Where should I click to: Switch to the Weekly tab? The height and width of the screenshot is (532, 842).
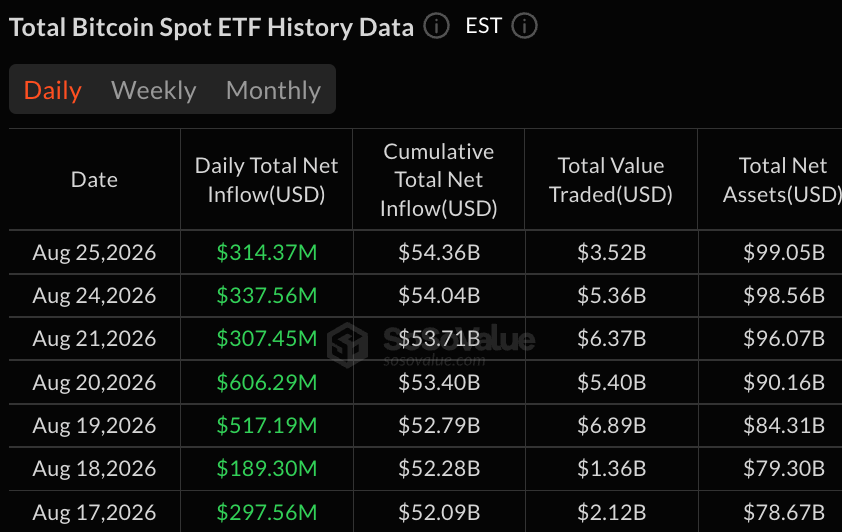pos(154,90)
